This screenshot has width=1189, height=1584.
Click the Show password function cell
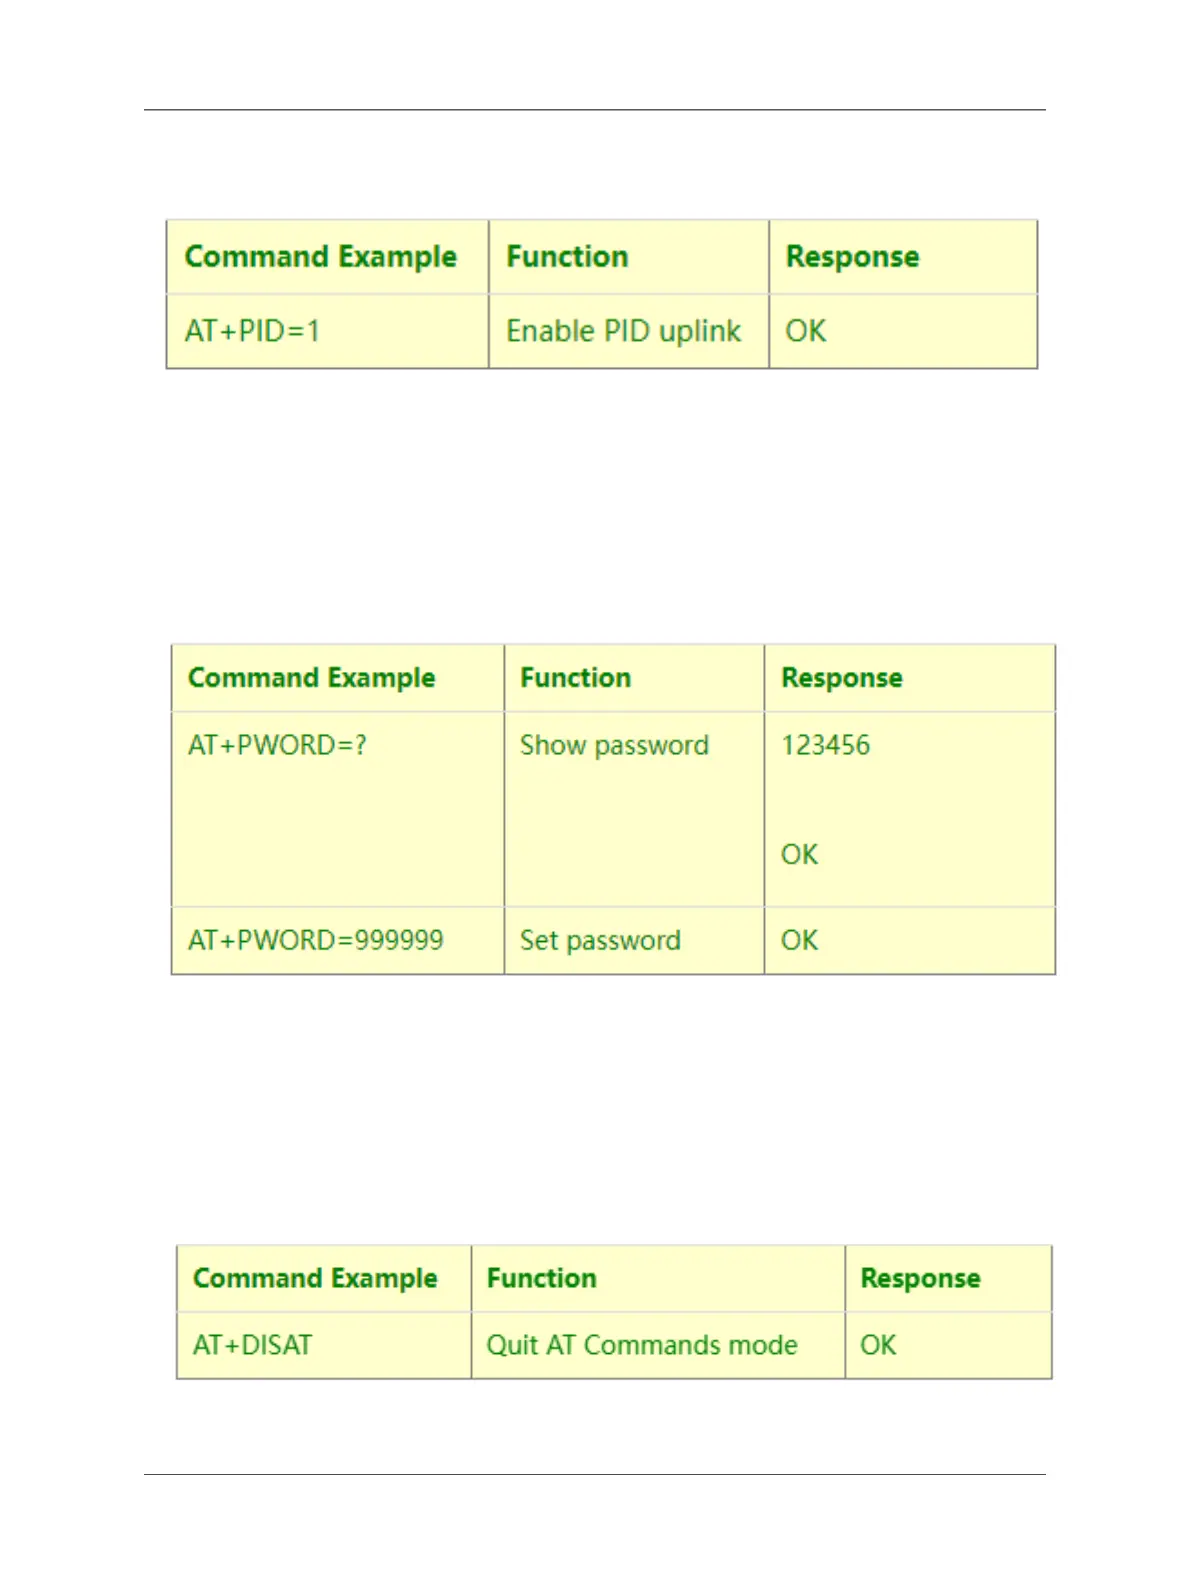point(634,809)
